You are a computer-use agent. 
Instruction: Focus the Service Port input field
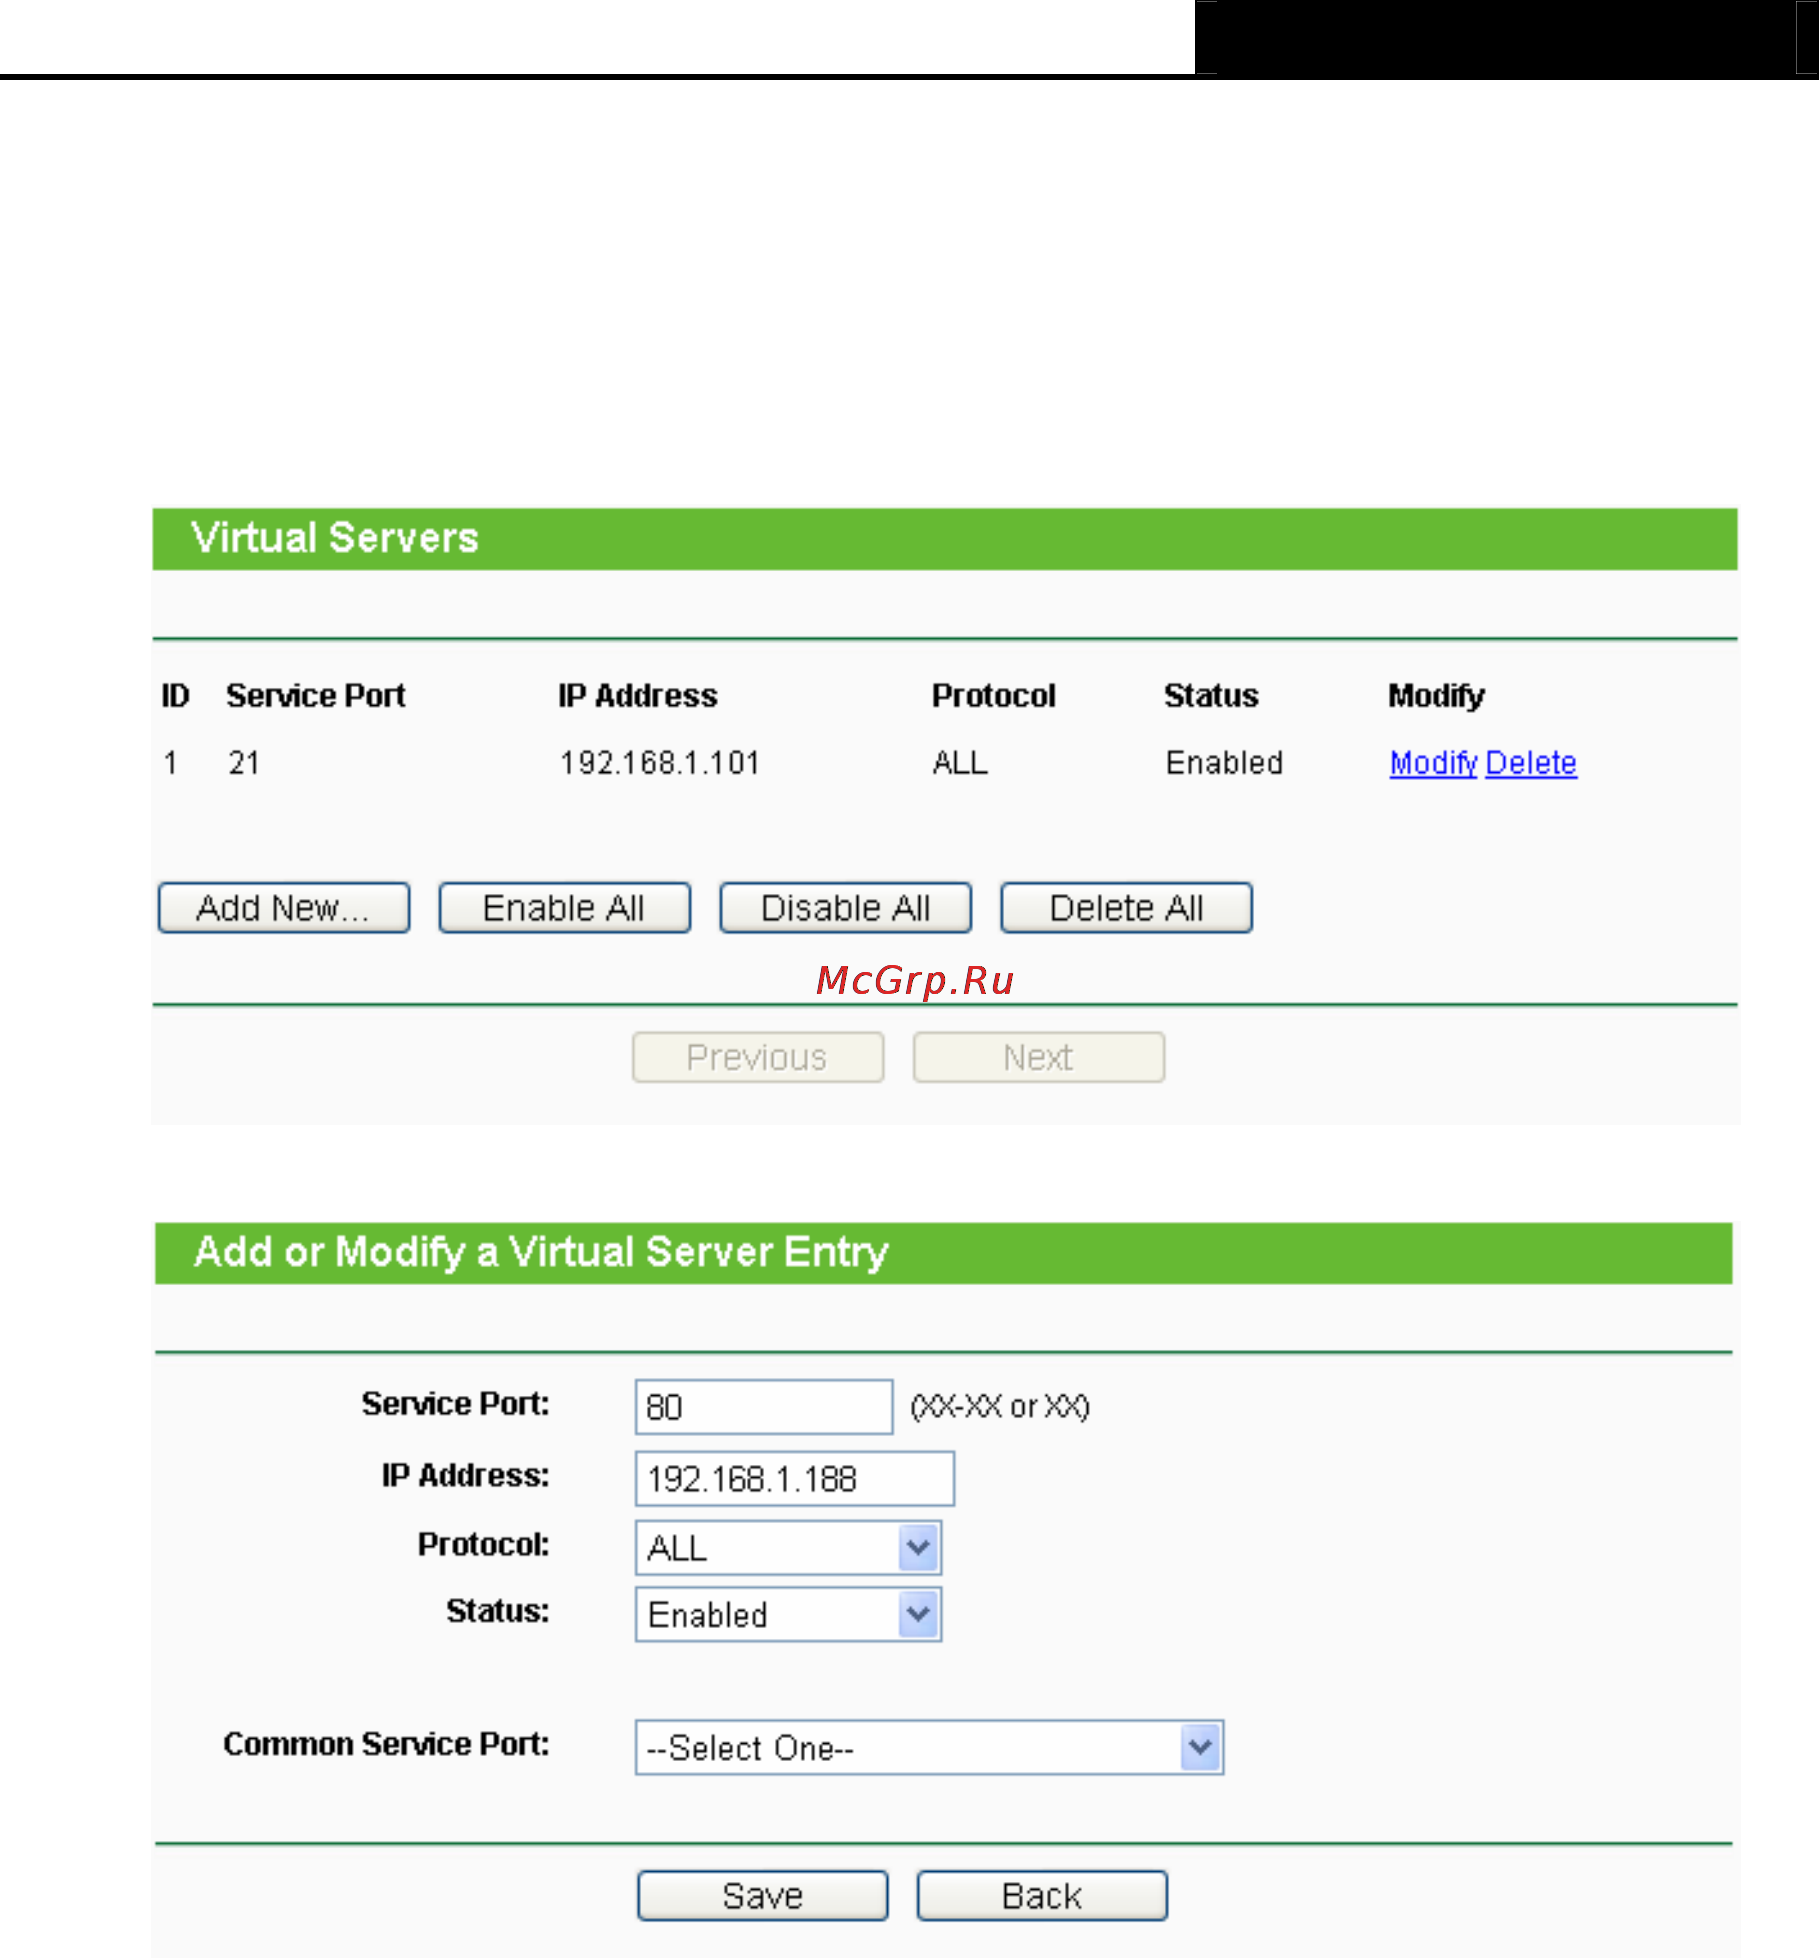click(764, 1407)
